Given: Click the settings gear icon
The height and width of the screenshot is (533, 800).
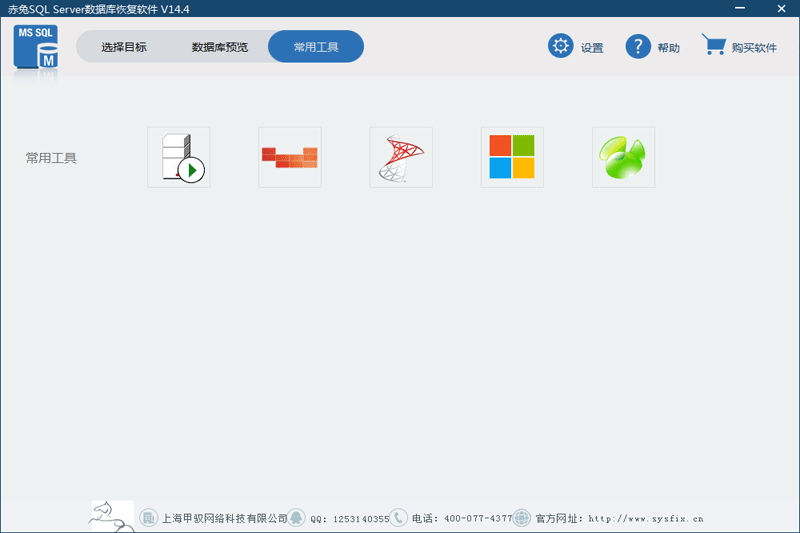Looking at the screenshot, I should (561, 46).
